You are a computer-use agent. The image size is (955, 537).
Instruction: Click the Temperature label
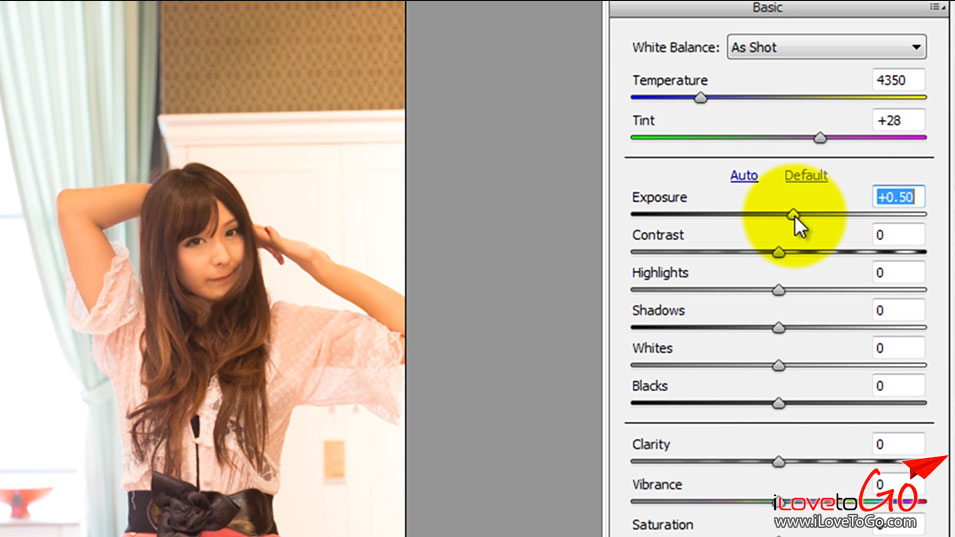coord(669,80)
